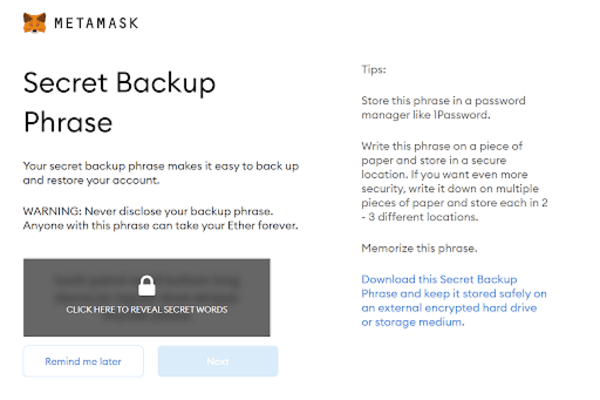600x400 pixels.
Task: Click the METAMASK wordmark text
Action: pyautogui.click(x=98, y=22)
